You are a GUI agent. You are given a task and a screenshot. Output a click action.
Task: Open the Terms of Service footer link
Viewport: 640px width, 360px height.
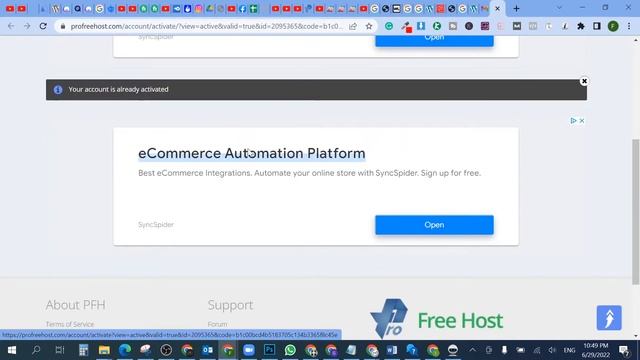coord(70,324)
